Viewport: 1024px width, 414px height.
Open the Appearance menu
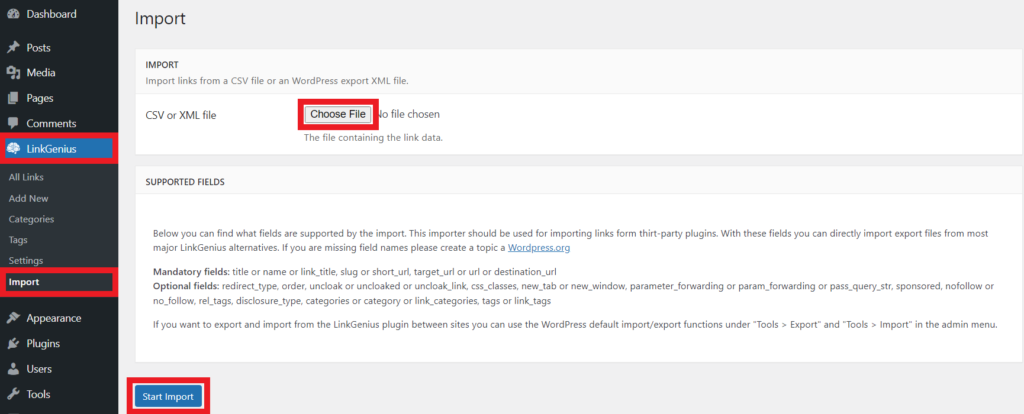pyautogui.click(x=54, y=318)
